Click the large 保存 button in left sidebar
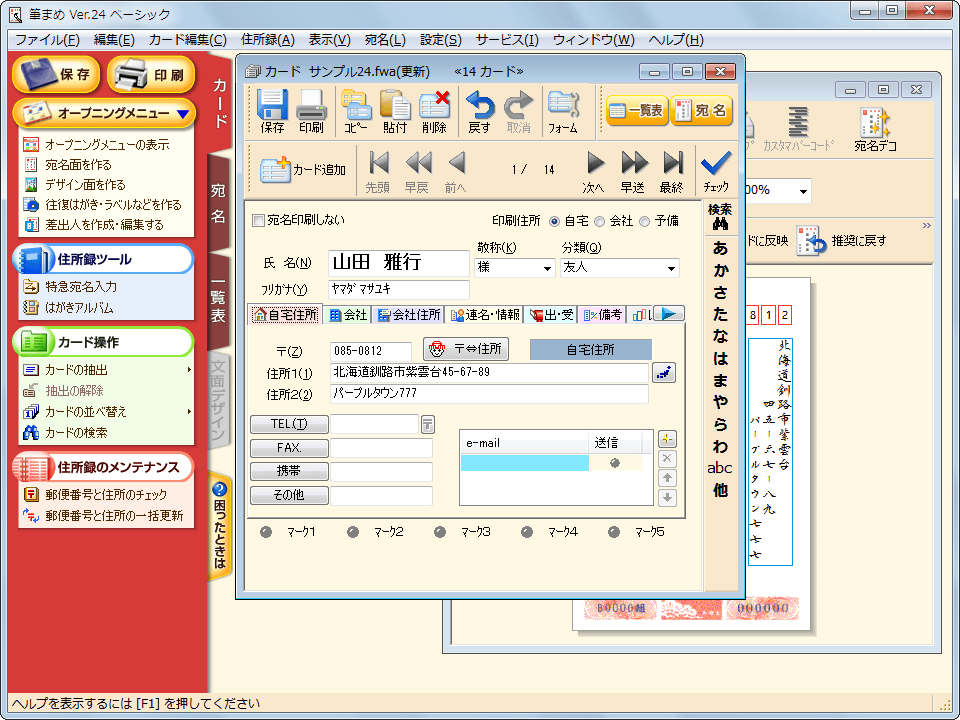This screenshot has width=960, height=720. (56, 74)
